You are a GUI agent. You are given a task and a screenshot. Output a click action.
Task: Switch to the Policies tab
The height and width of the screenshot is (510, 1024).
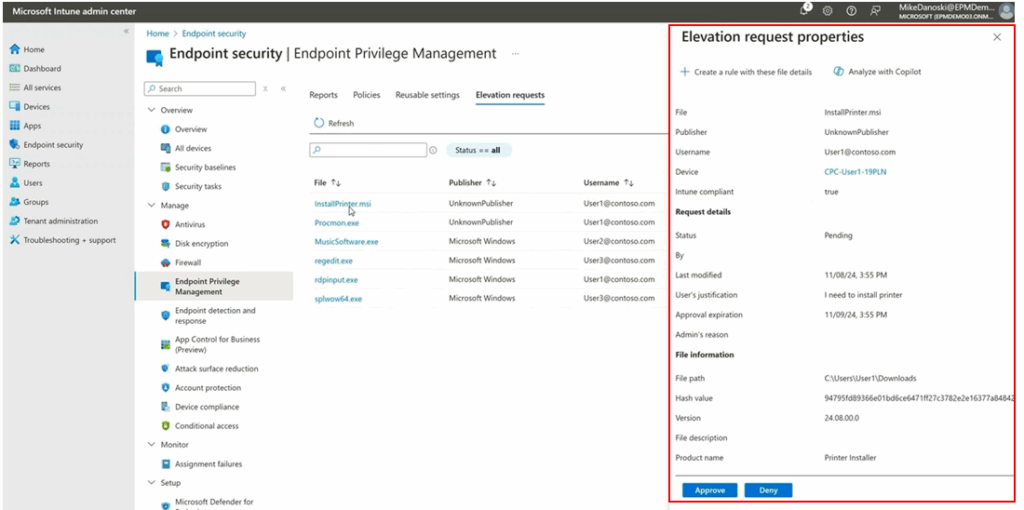(x=366, y=95)
